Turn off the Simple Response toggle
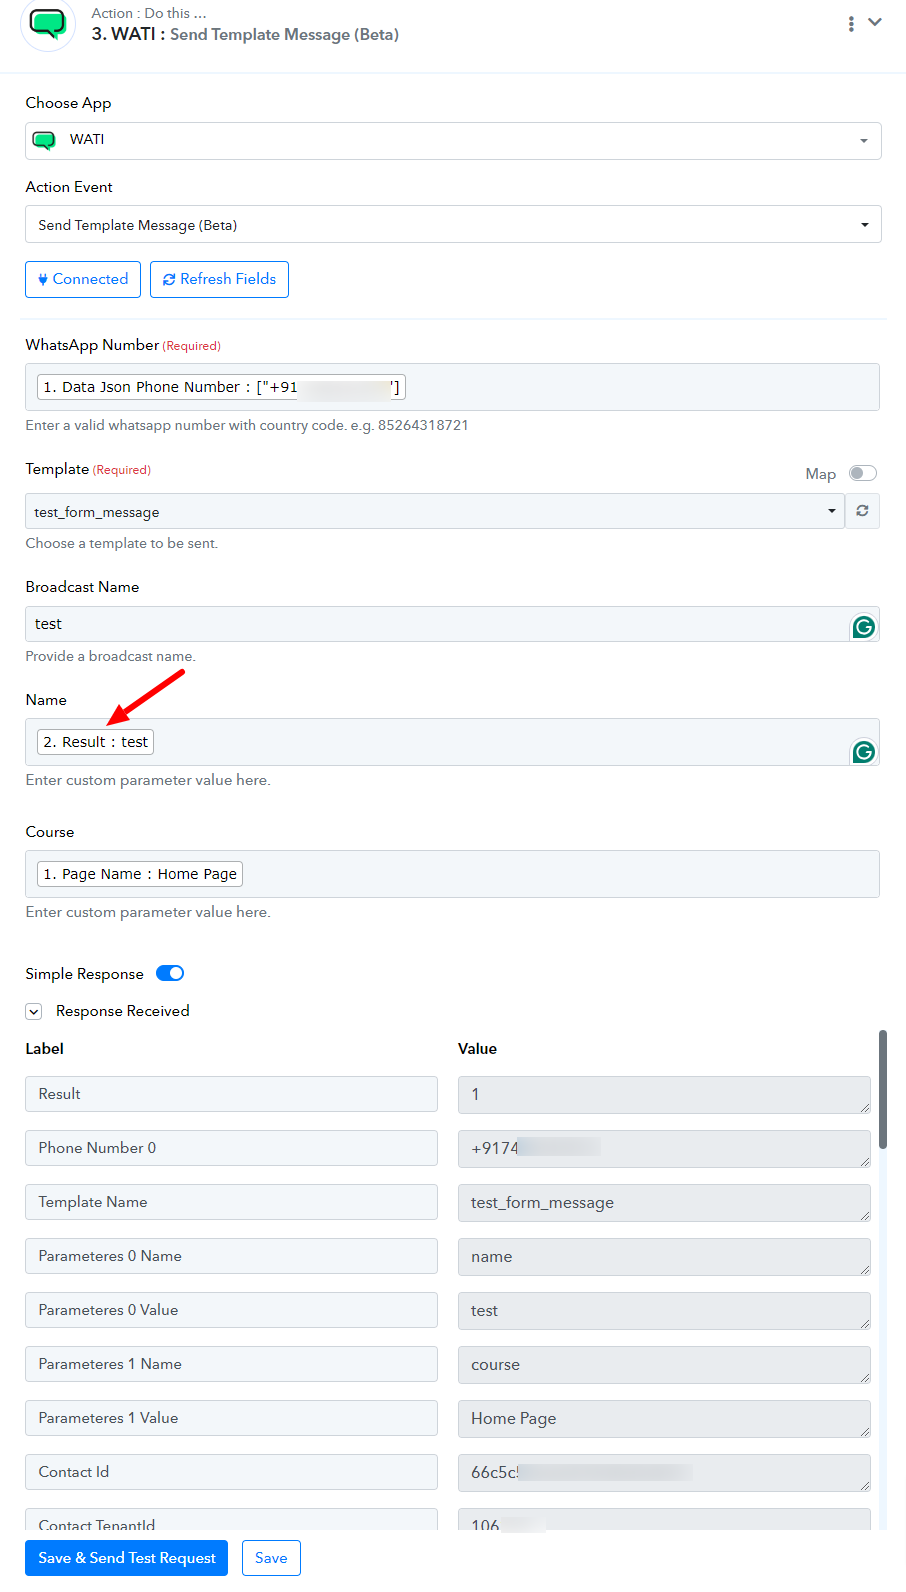 pos(170,973)
